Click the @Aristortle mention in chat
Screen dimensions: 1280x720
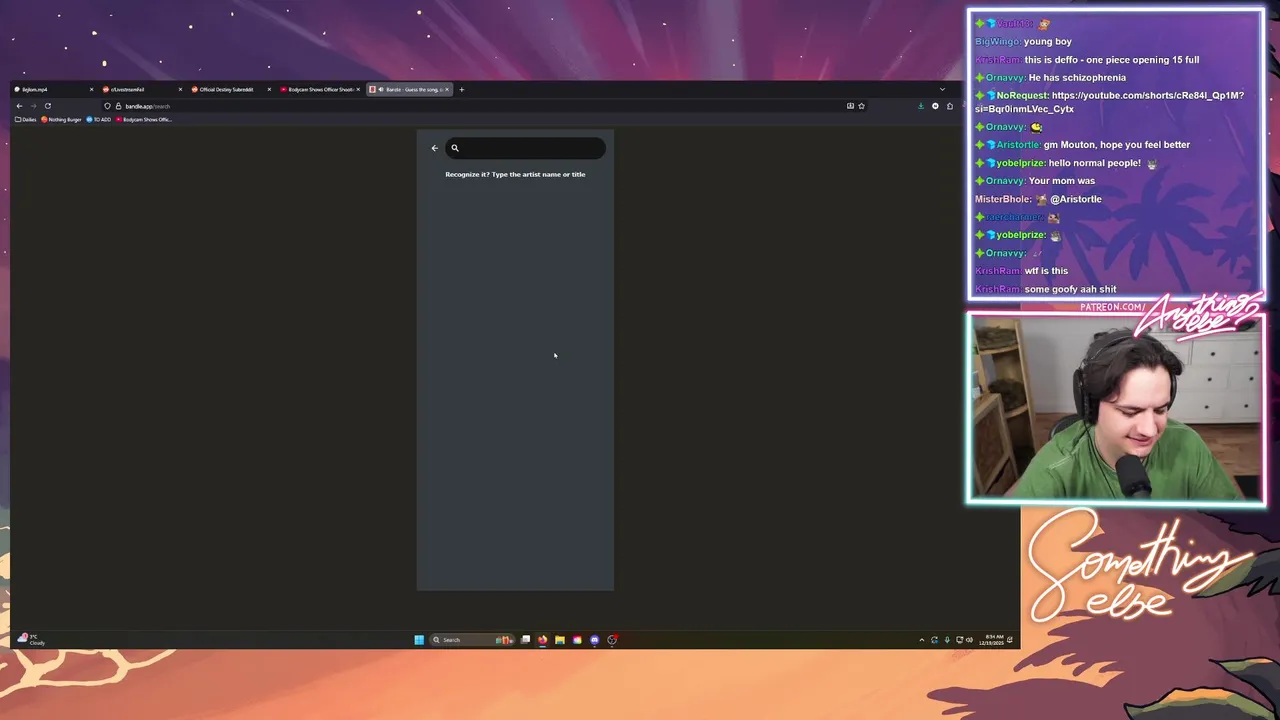1076,199
